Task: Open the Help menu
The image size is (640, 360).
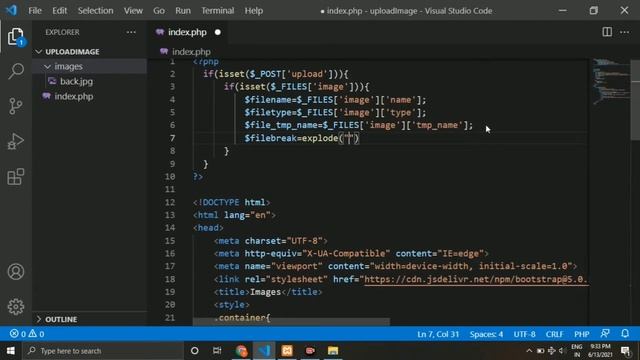Action: pos(253,11)
